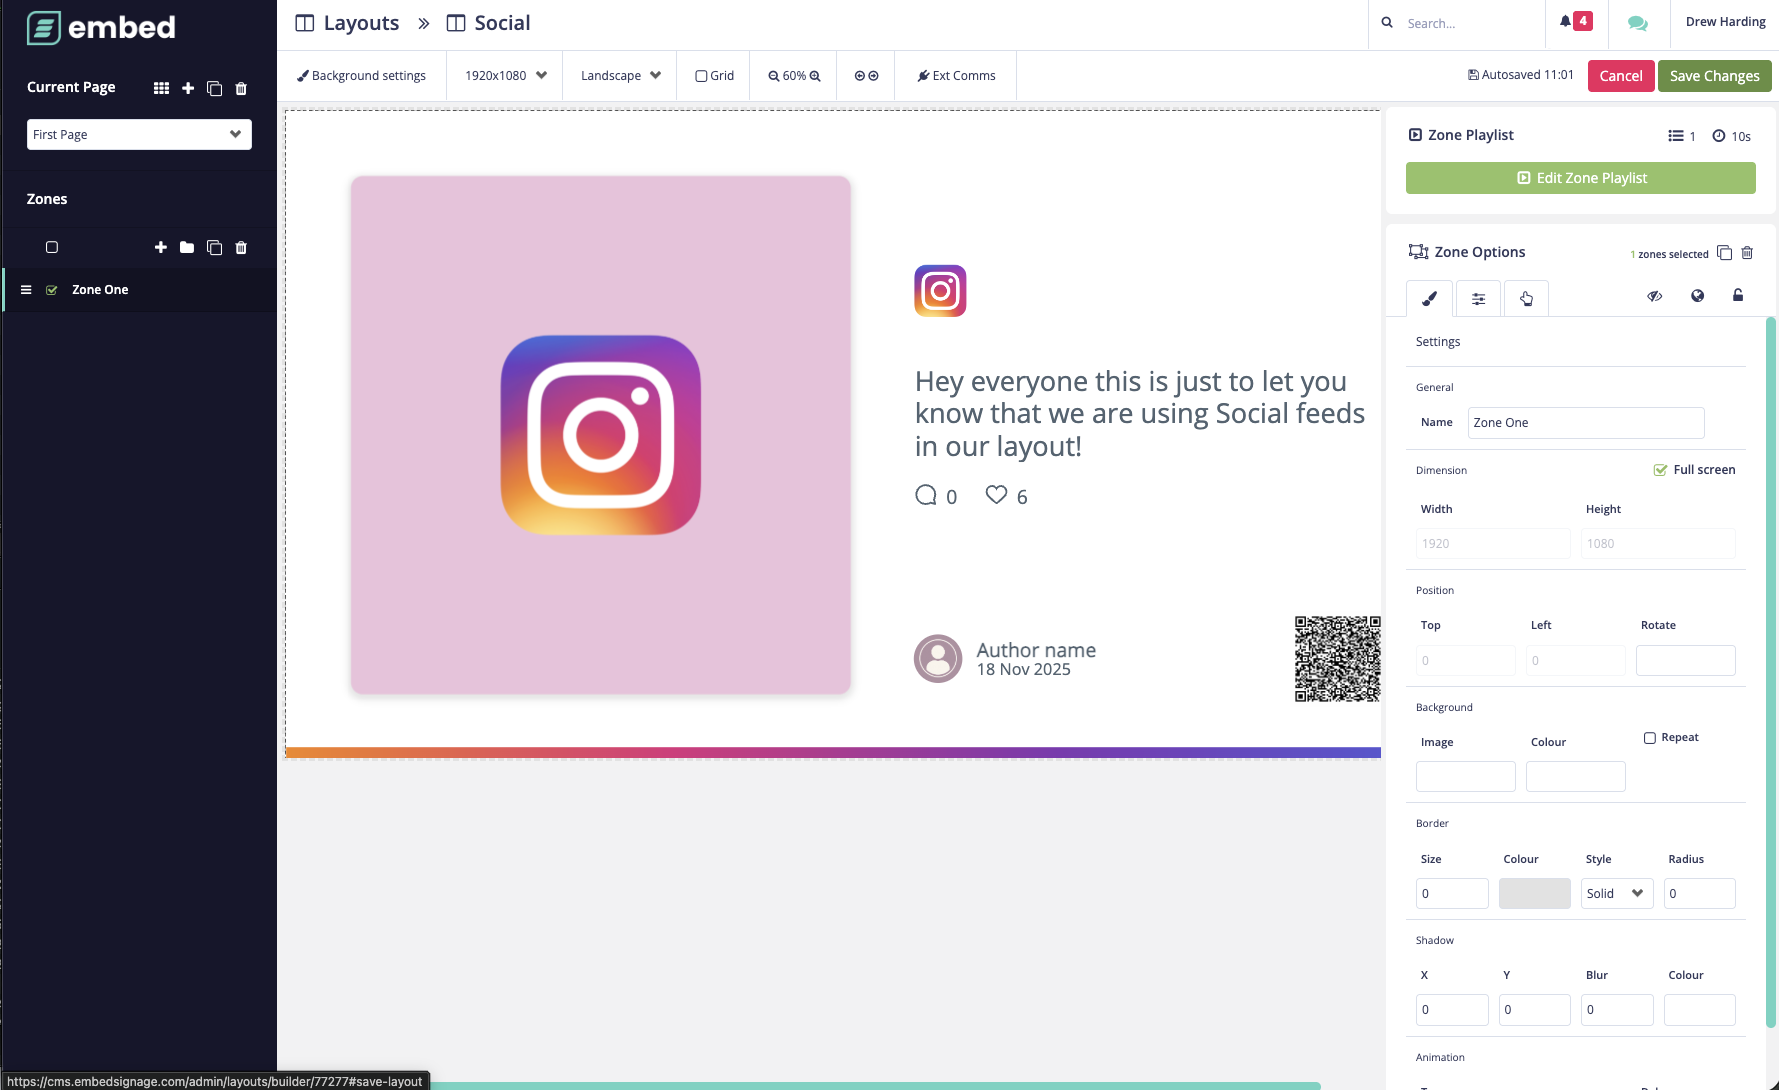Click Edit Zone Playlist button
Viewport: 1779px width, 1090px height.
(1580, 178)
